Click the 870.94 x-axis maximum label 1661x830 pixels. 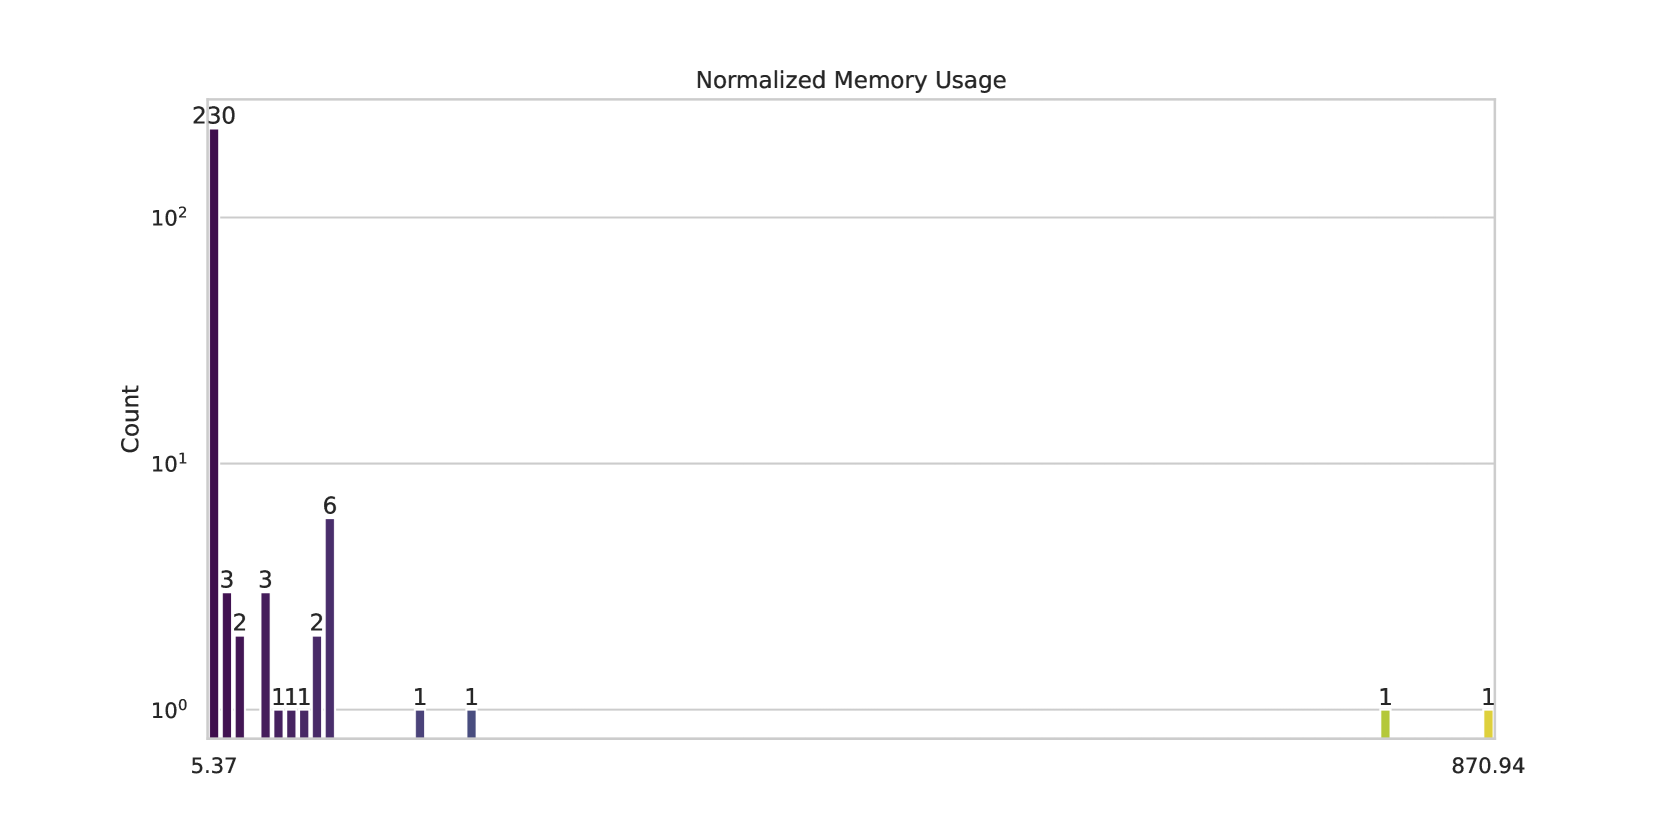click(x=1488, y=766)
